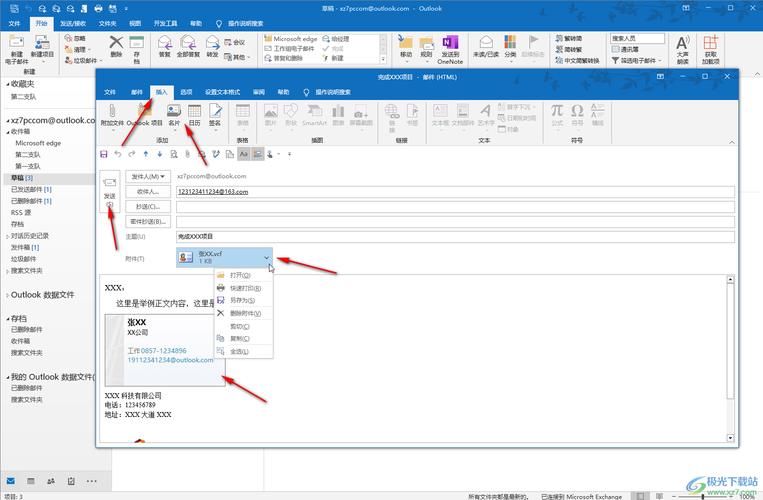
Task: Click the save icon in quick access toolbar
Action: click(x=104, y=154)
